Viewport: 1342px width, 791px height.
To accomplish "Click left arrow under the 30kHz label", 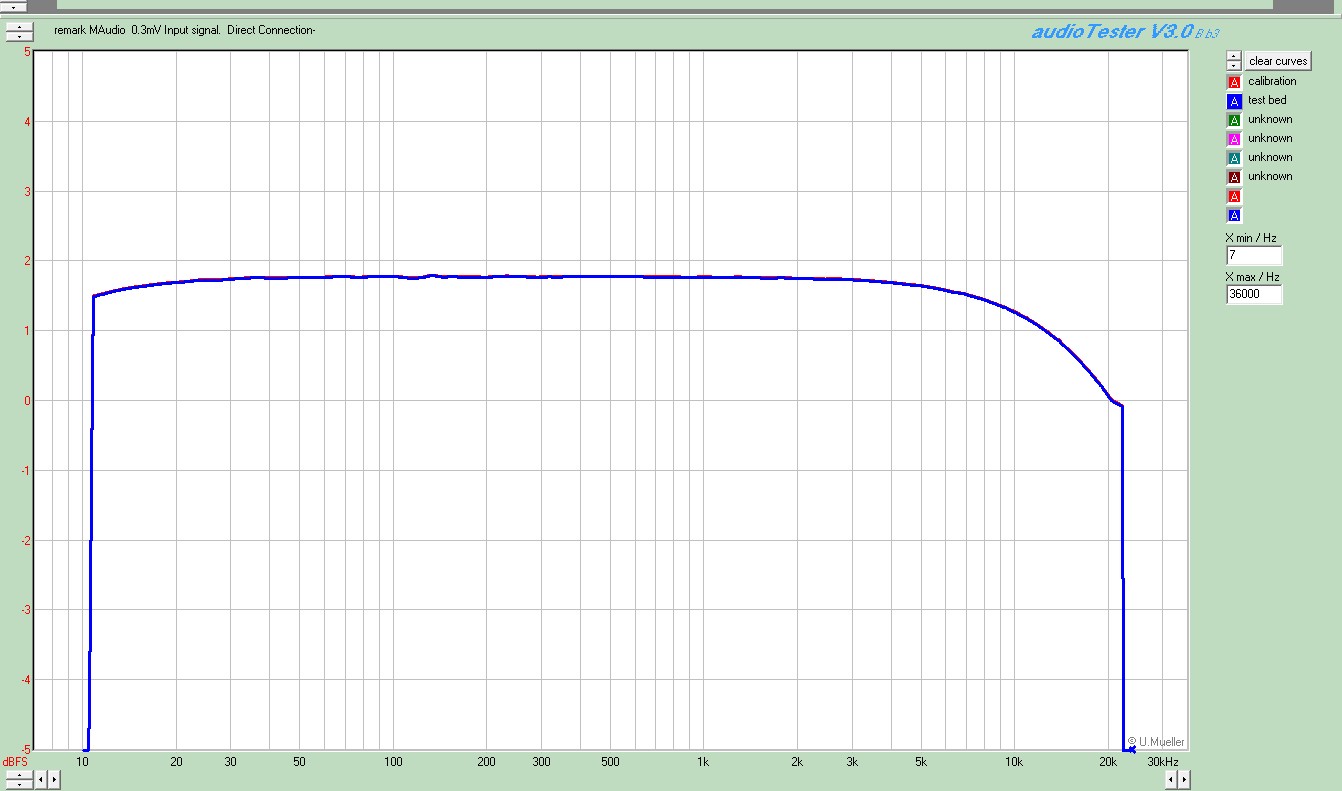I will pos(1171,779).
